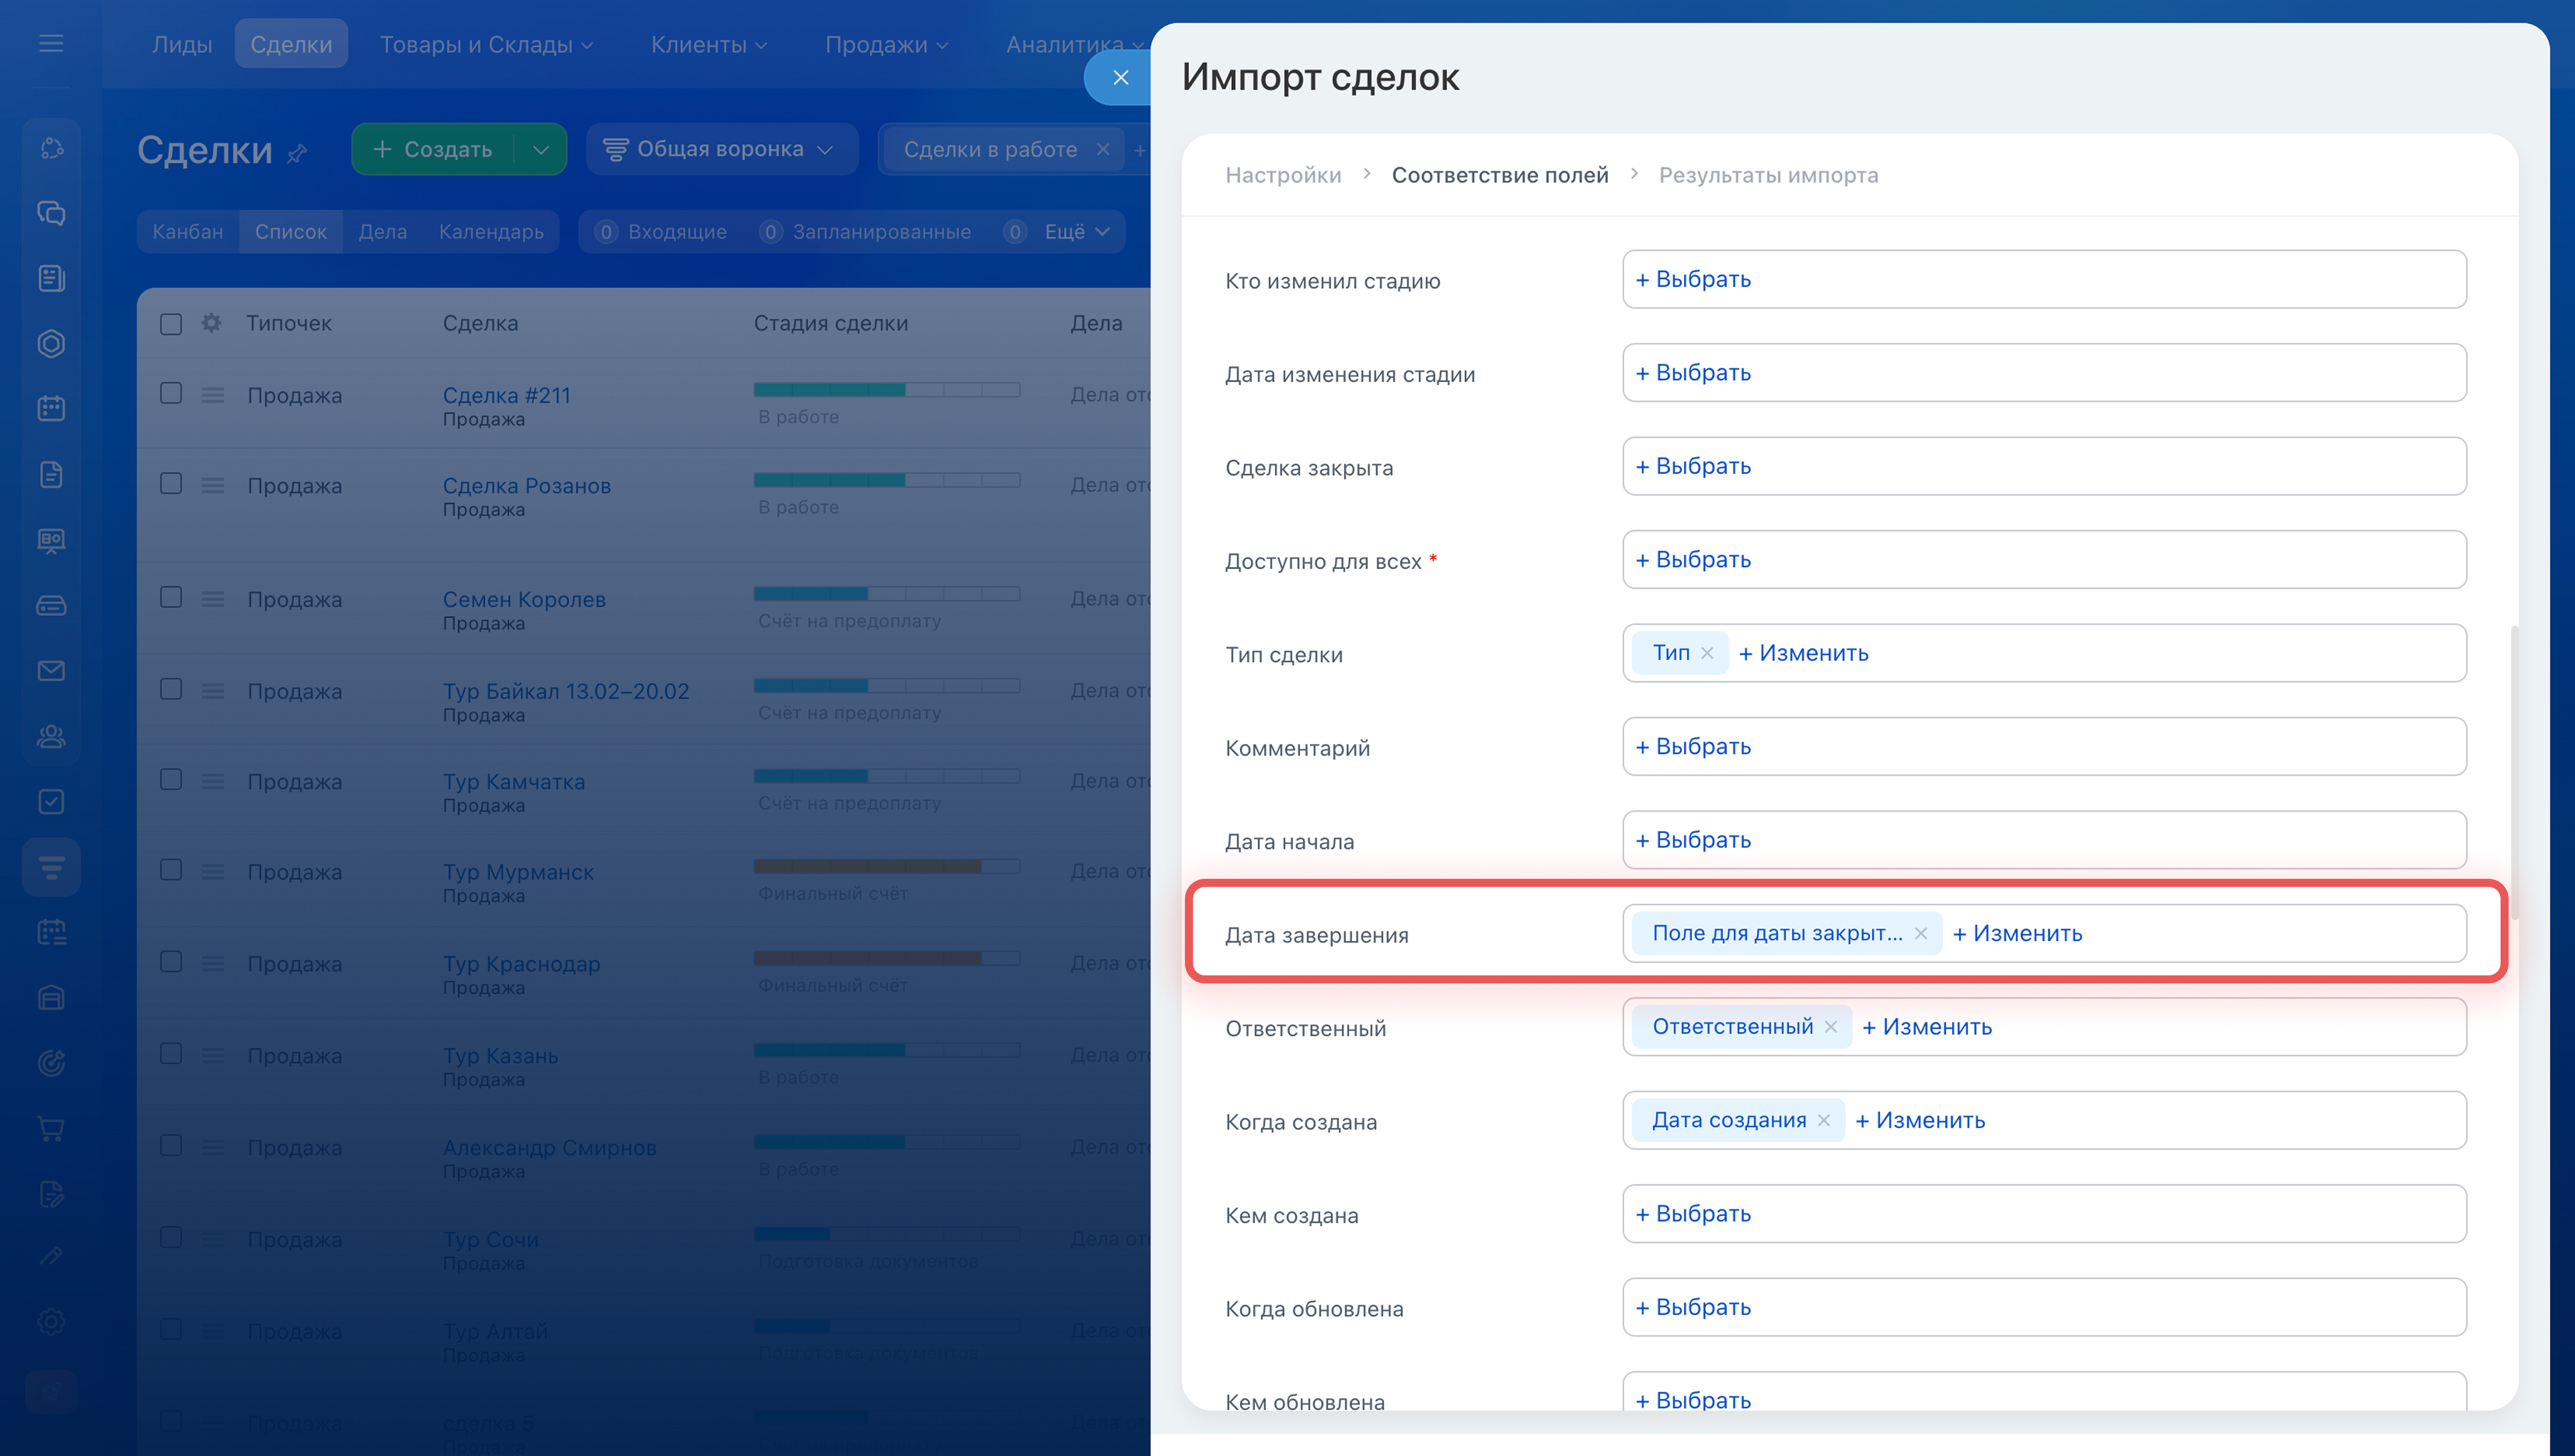Remove the Ответственный mapping tag
This screenshot has height=1456, width=2575.
[x=1830, y=1027]
